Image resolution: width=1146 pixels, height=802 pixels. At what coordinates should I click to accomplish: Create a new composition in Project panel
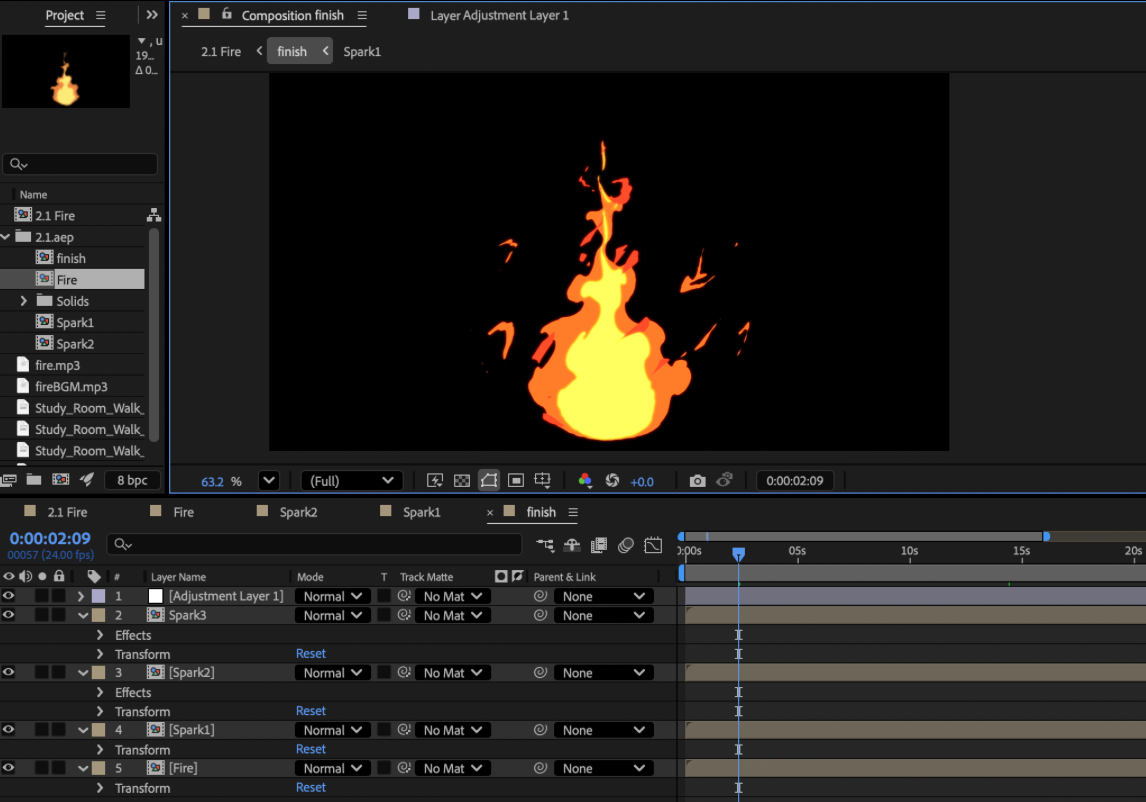(x=61, y=480)
